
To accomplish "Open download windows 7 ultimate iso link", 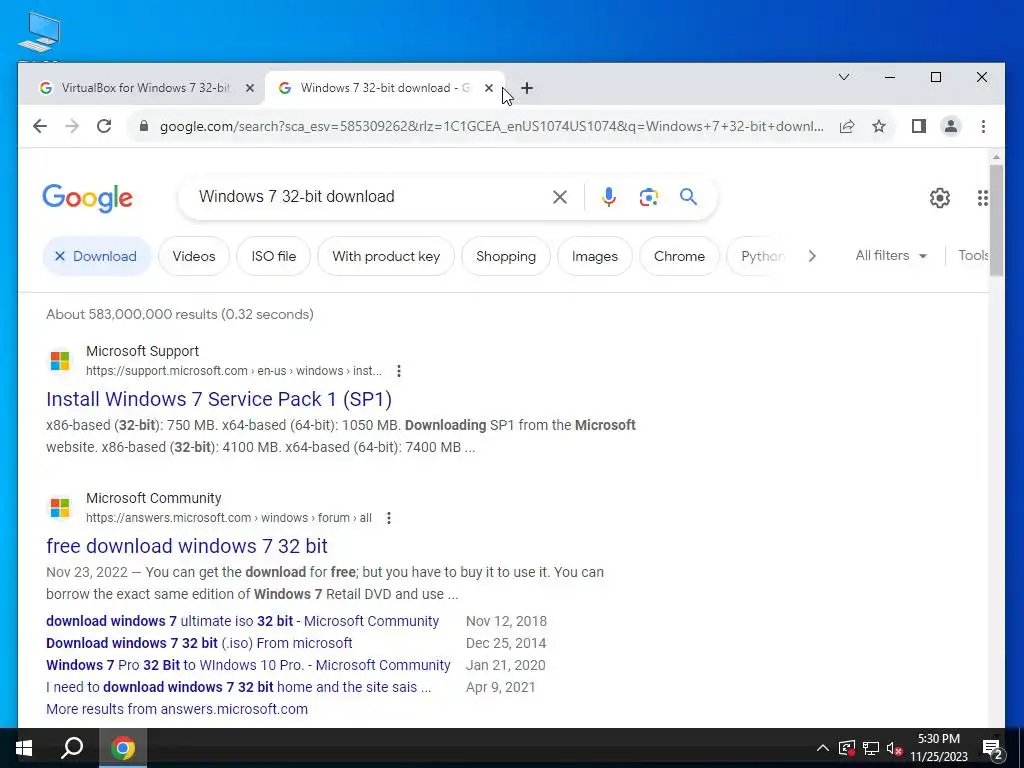I will [242, 621].
